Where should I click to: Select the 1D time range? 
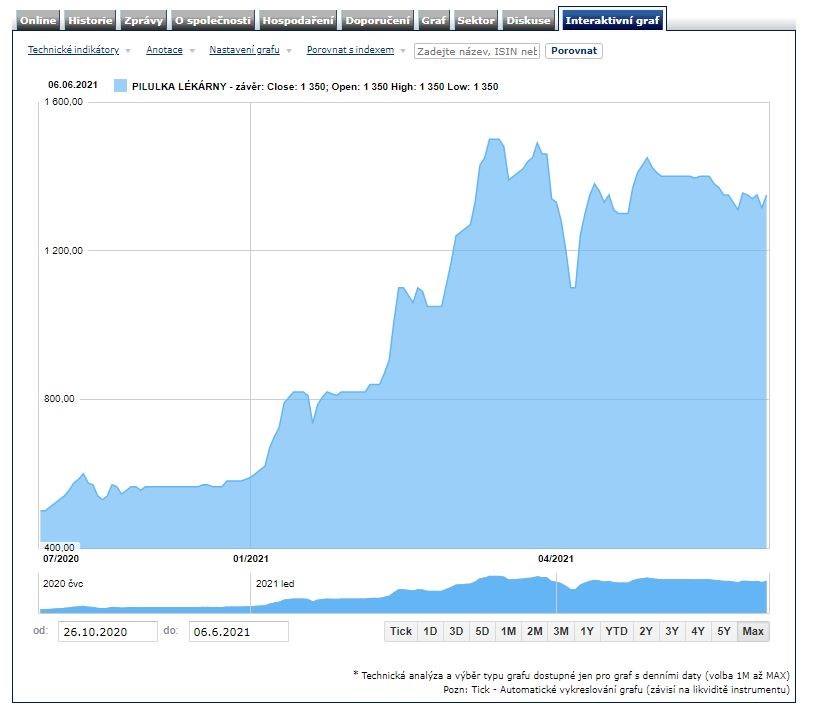pyautogui.click(x=430, y=631)
